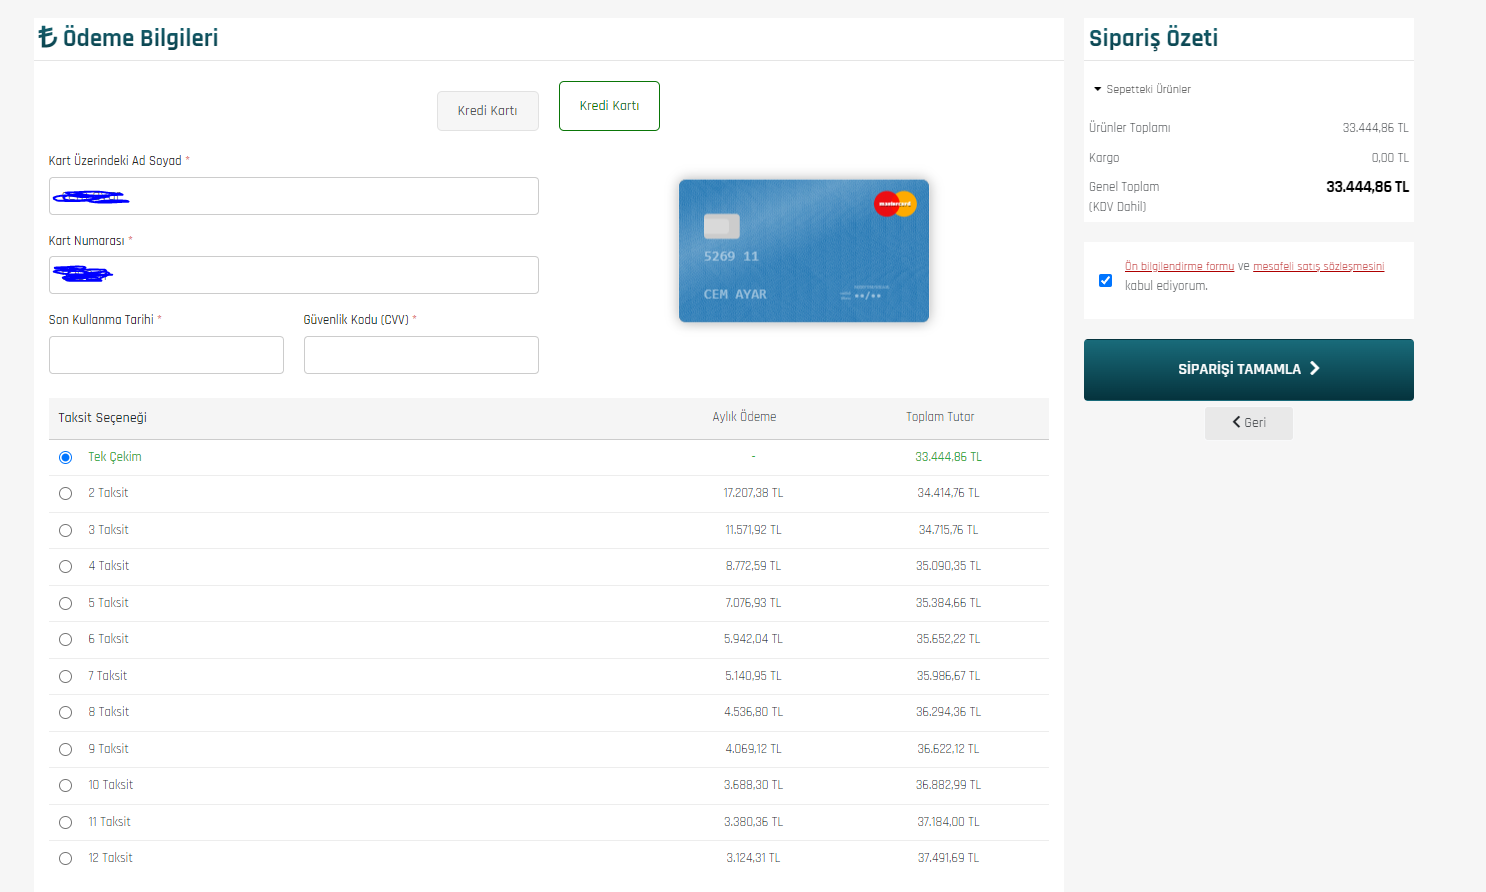Collapse the Sepetteki Ürünler section
Image resolution: width=1486 pixels, height=892 pixels.
click(x=1142, y=89)
